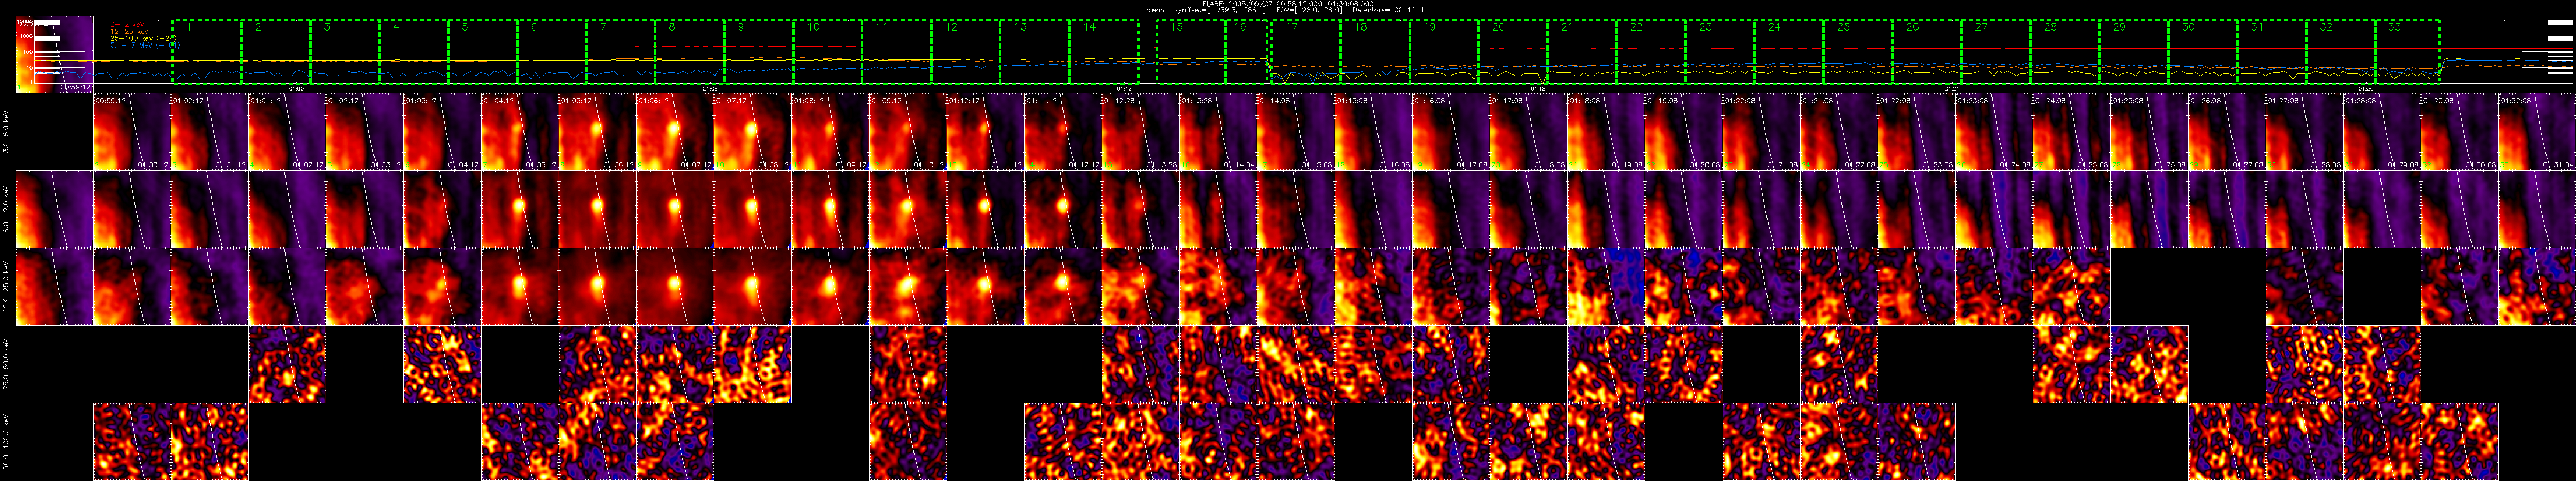Screen dimensions: 2576x481
Task: Open the 6-12 keV image in the 01:05:12 column
Action: point(597,209)
